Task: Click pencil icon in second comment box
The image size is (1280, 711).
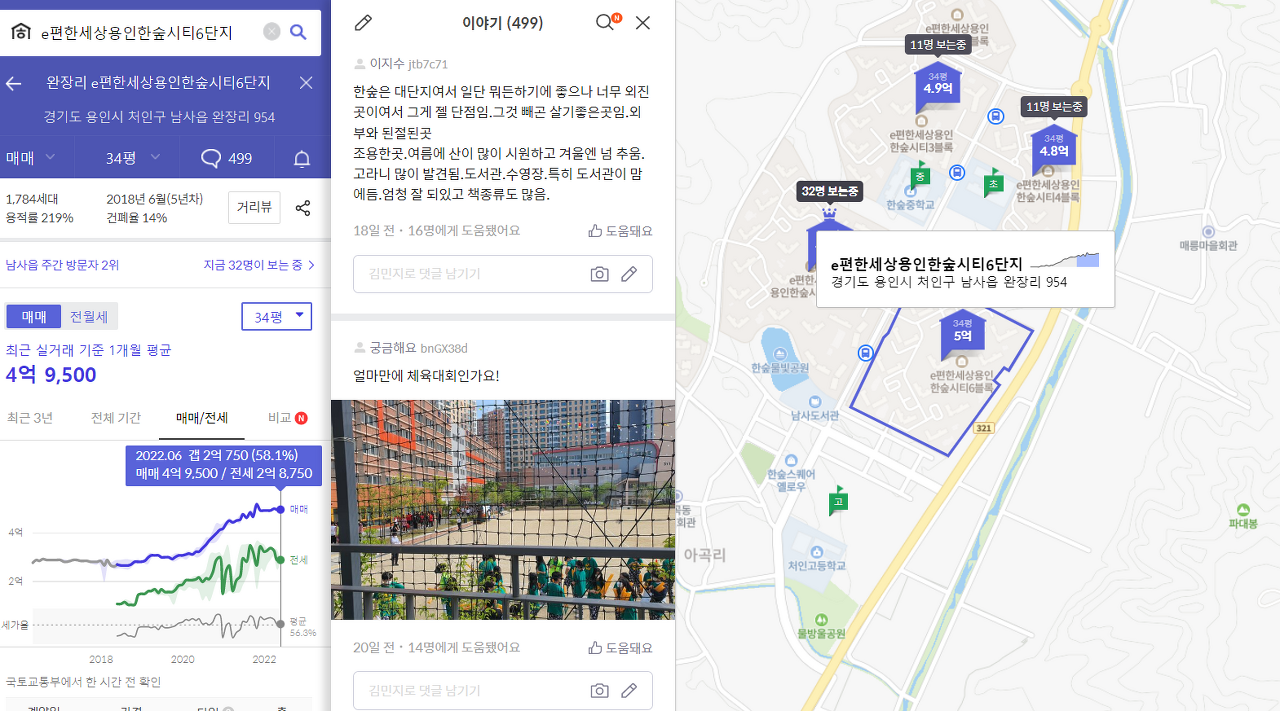Action: click(629, 690)
